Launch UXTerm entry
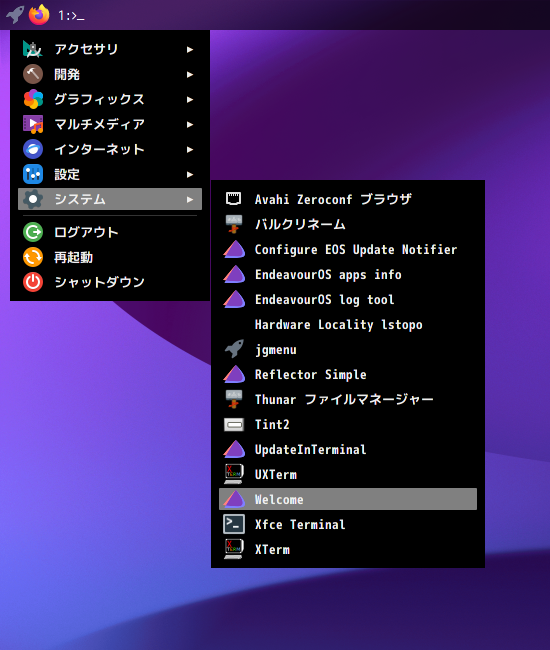This screenshot has width=550, height=650. pos(348,474)
